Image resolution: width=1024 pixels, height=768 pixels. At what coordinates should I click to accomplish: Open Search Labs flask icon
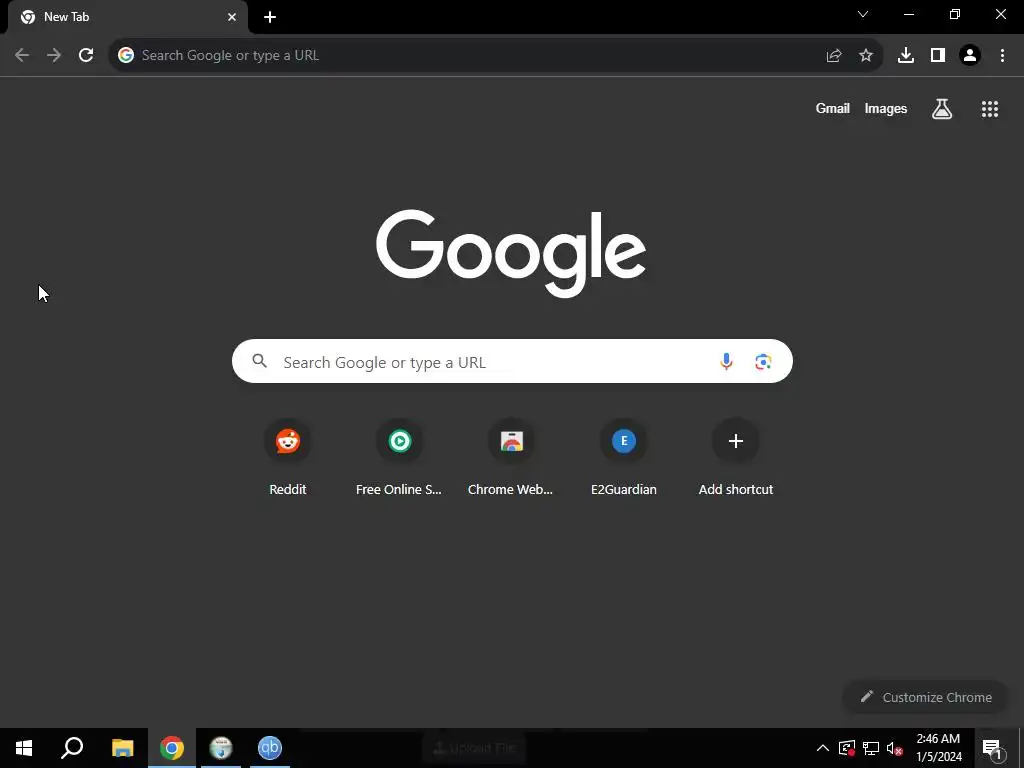coord(942,109)
